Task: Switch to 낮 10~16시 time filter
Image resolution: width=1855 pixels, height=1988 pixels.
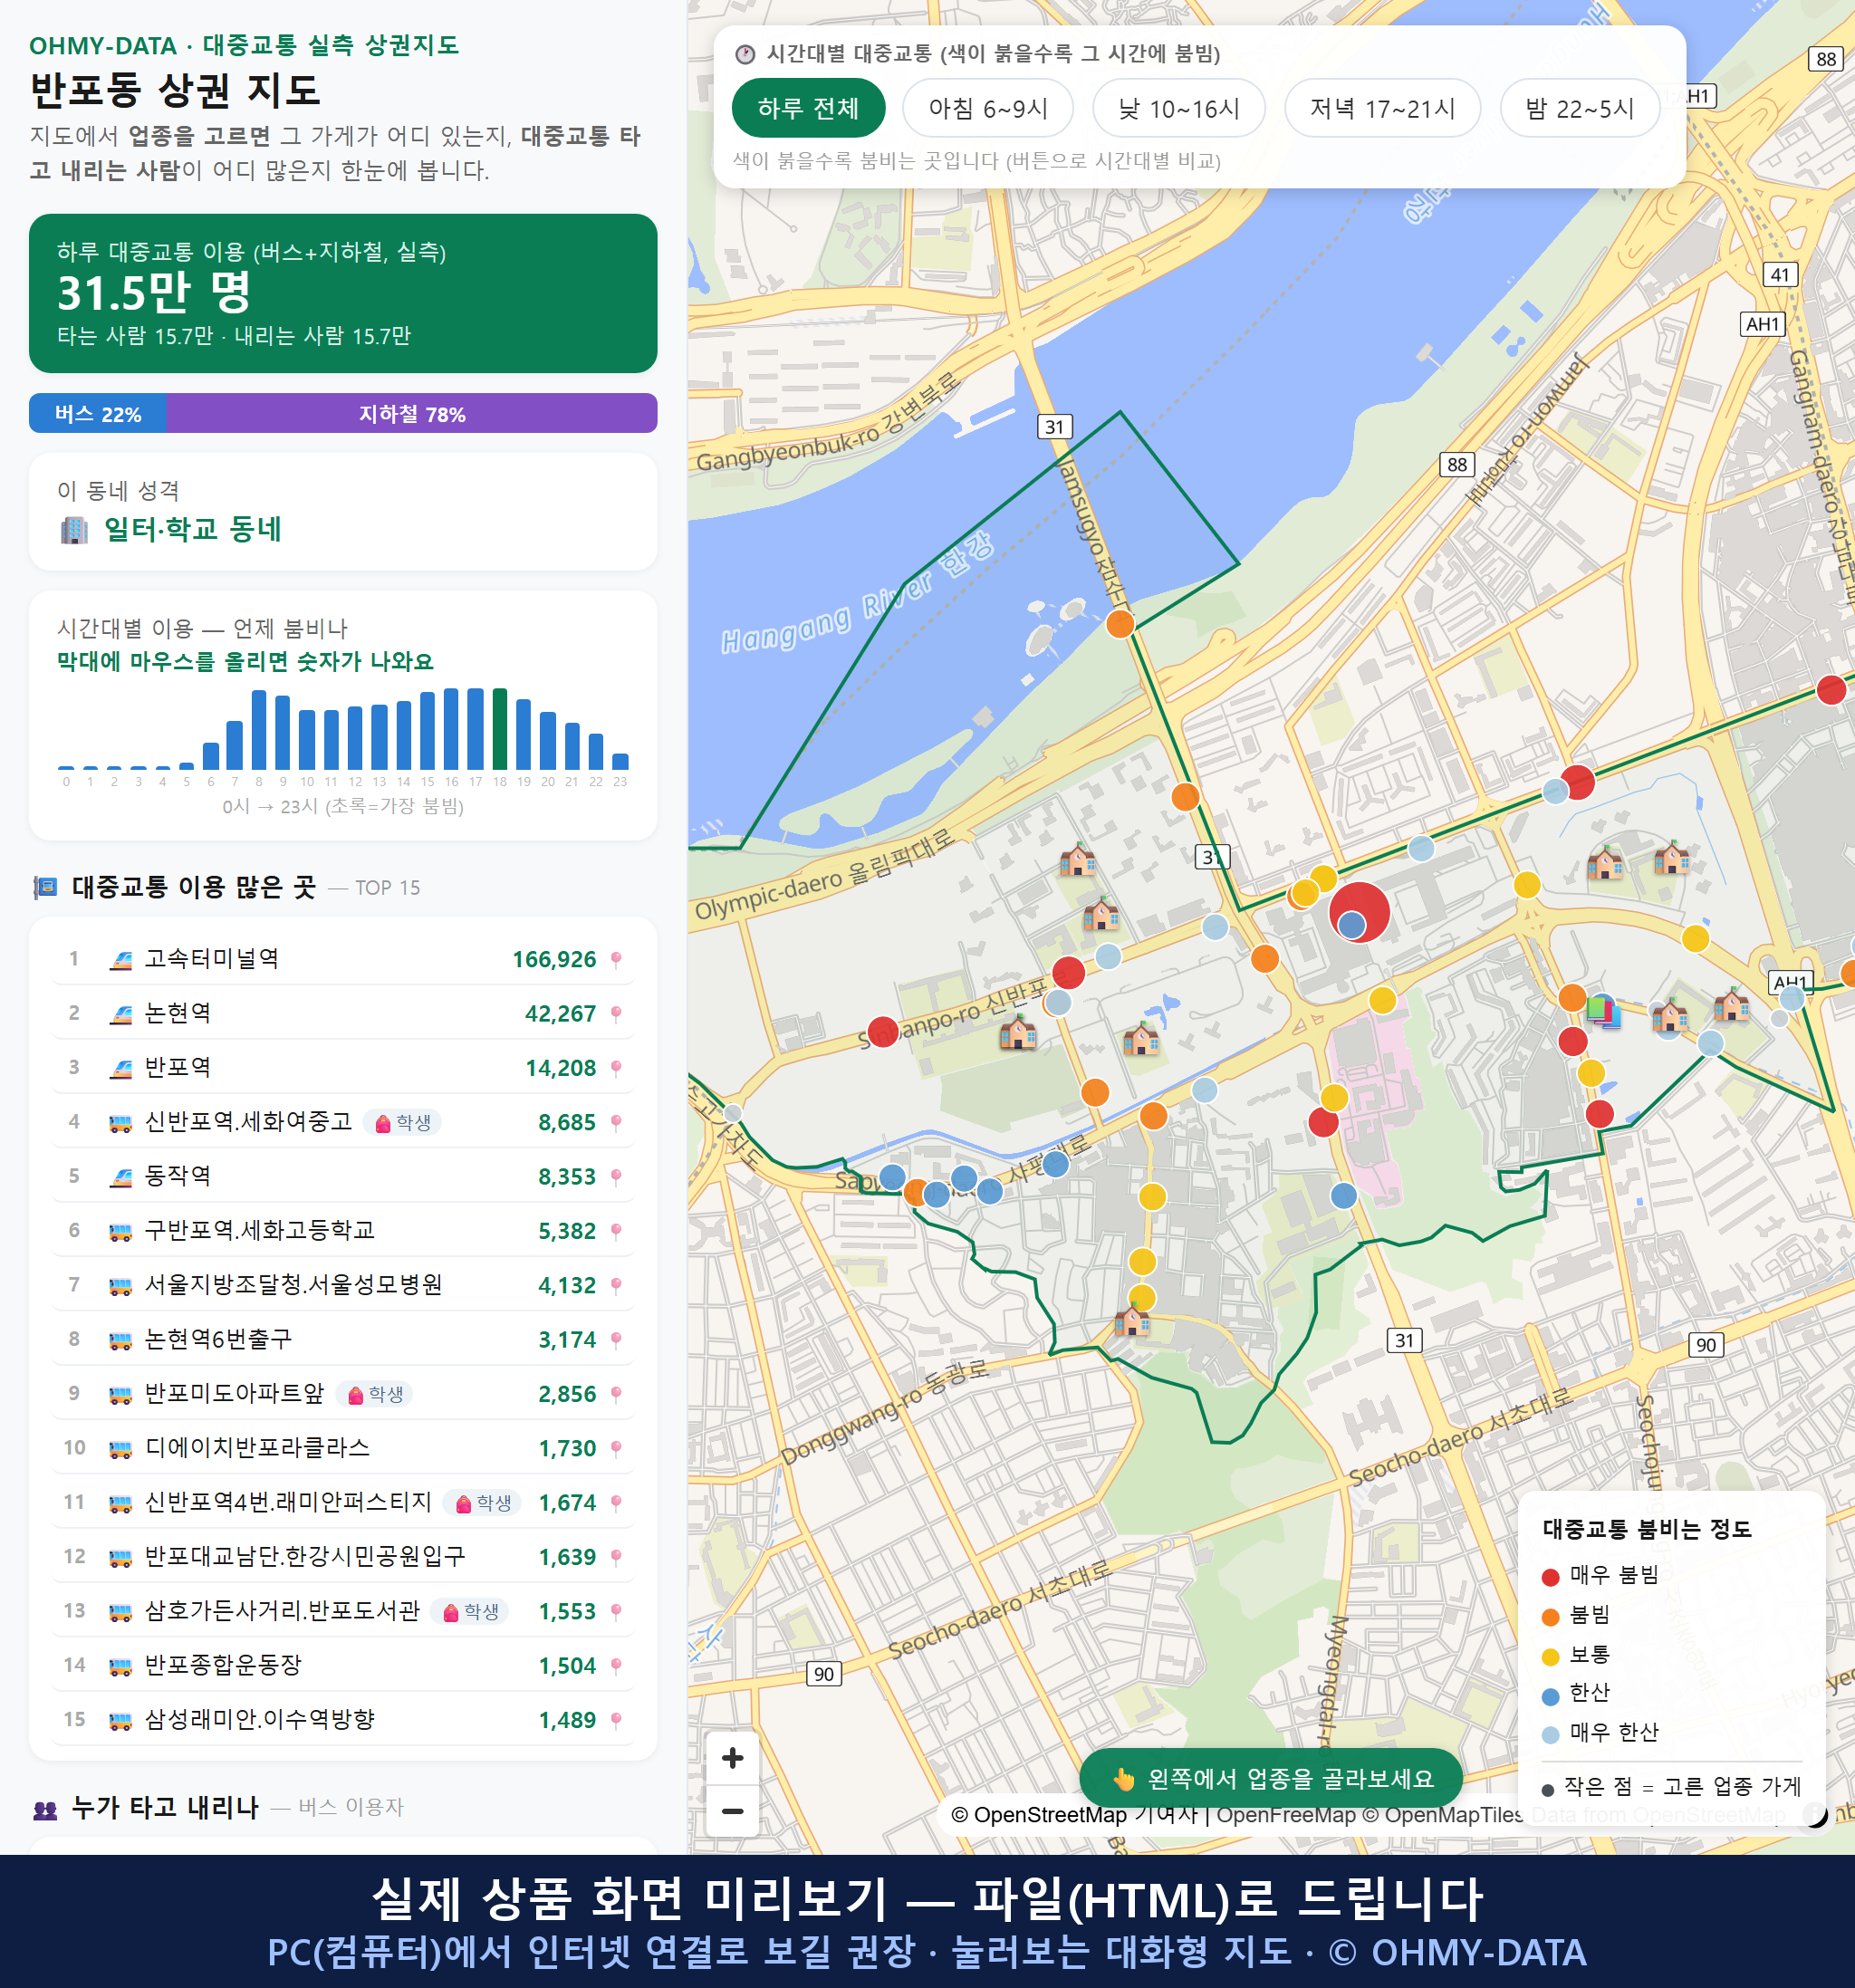Action: [1179, 108]
